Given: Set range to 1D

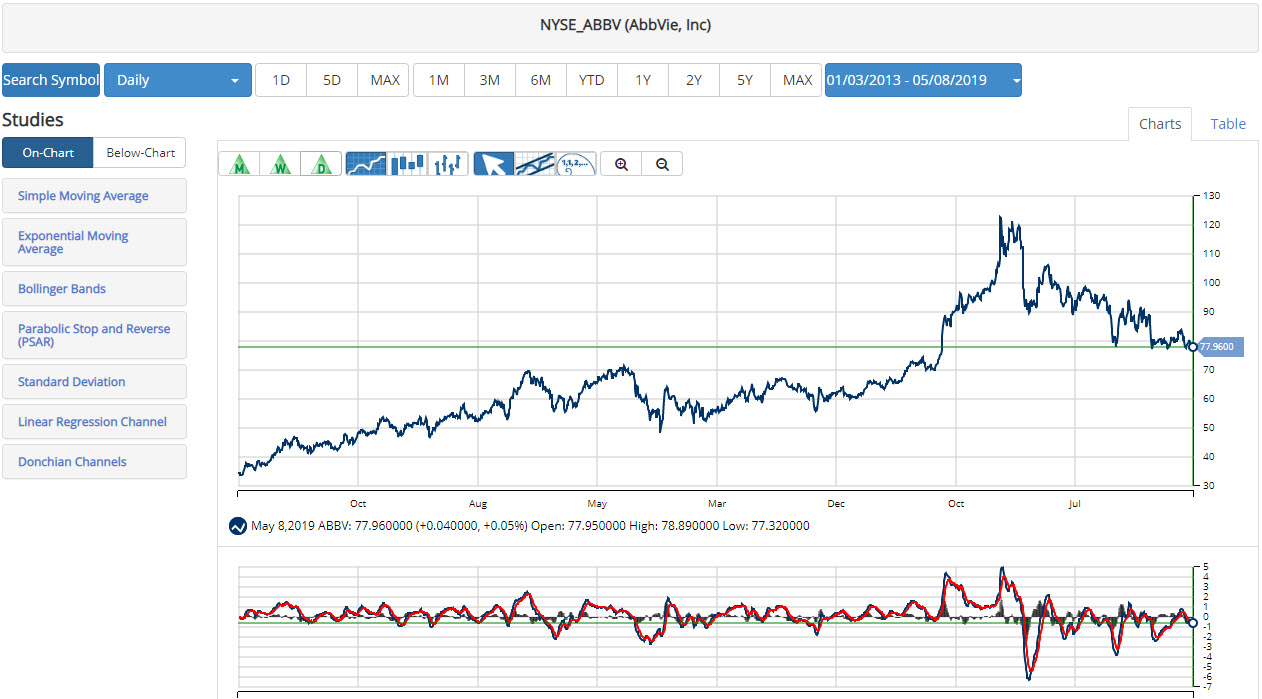Looking at the screenshot, I should pos(281,80).
